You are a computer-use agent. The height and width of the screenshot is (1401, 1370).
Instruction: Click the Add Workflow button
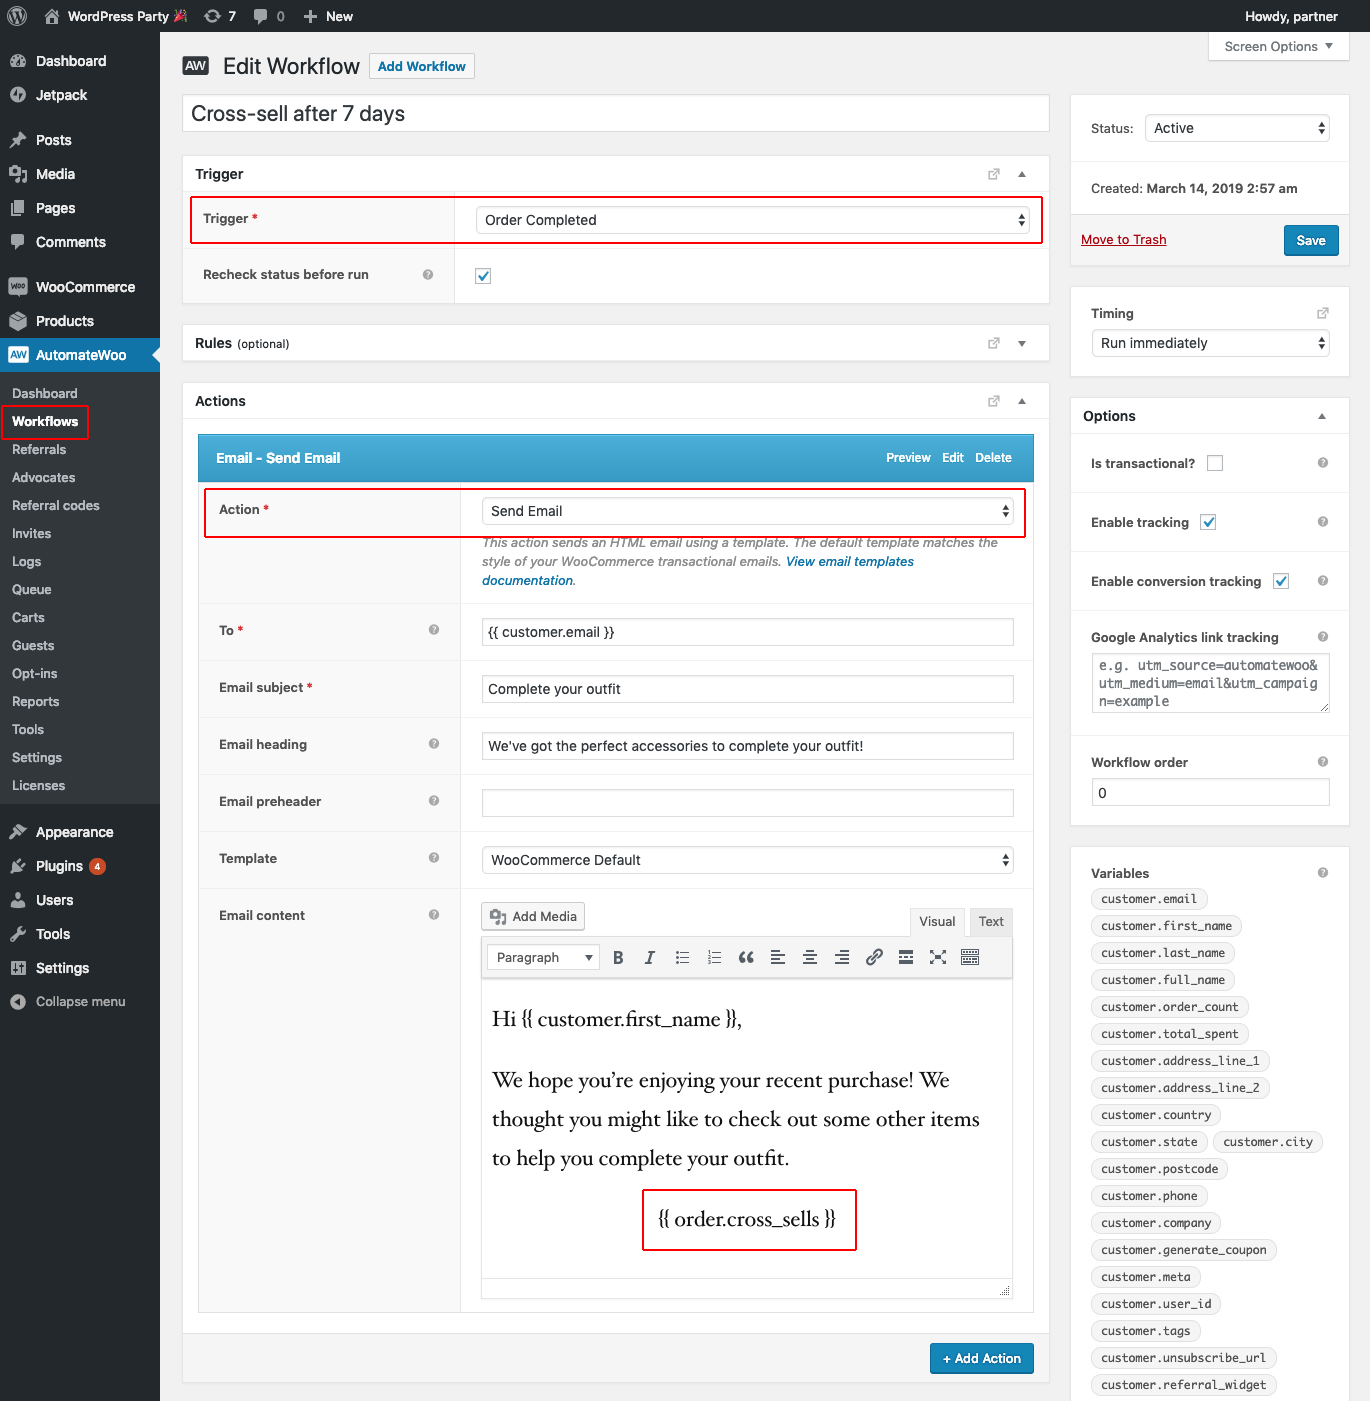point(422,66)
